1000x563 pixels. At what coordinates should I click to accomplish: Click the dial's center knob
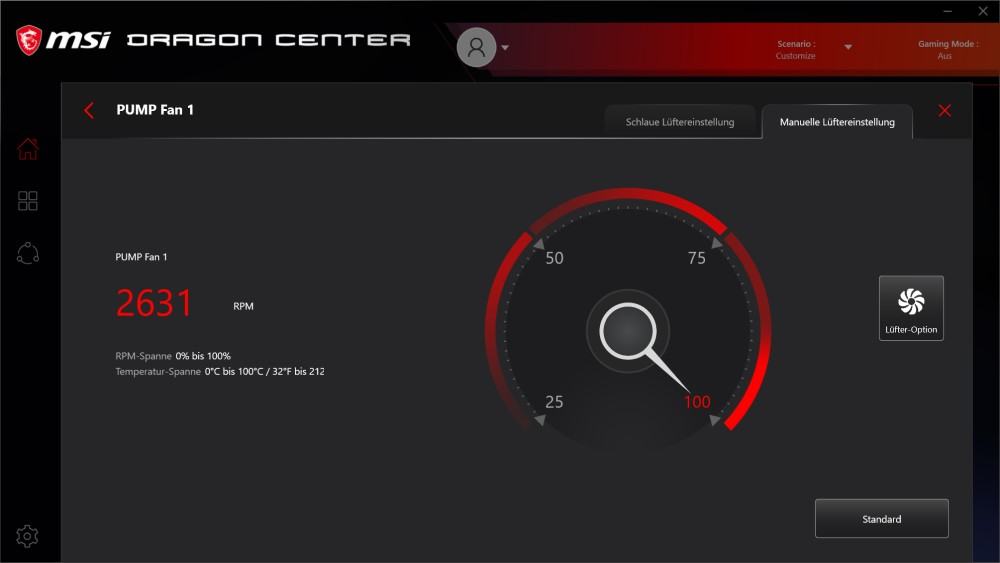[x=628, y=331]
